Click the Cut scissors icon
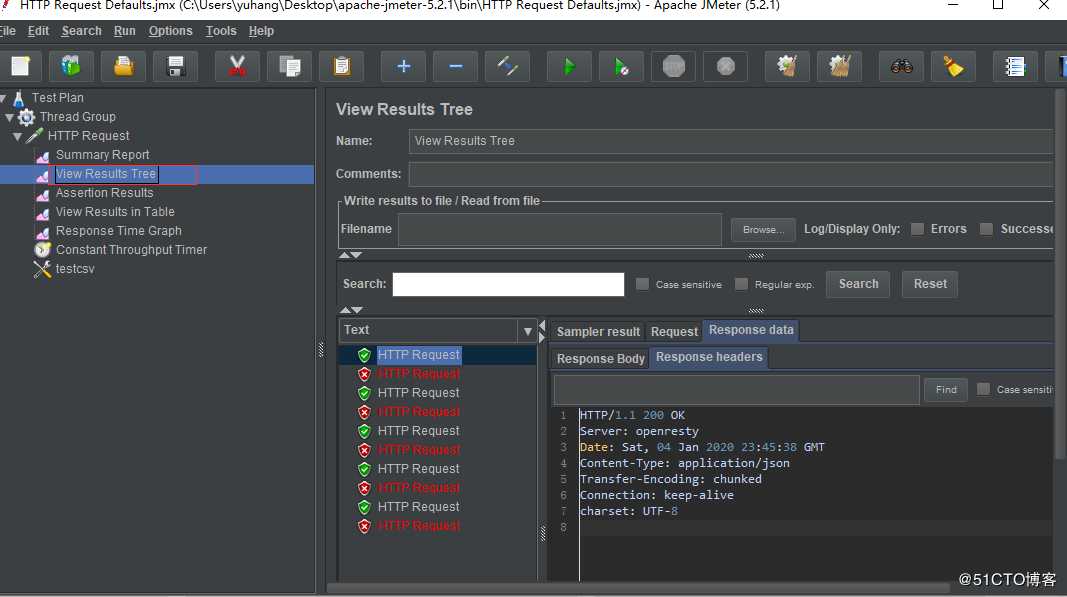Image resolution: width=1067 pixels, height=597 pixels. click(237, 66)
